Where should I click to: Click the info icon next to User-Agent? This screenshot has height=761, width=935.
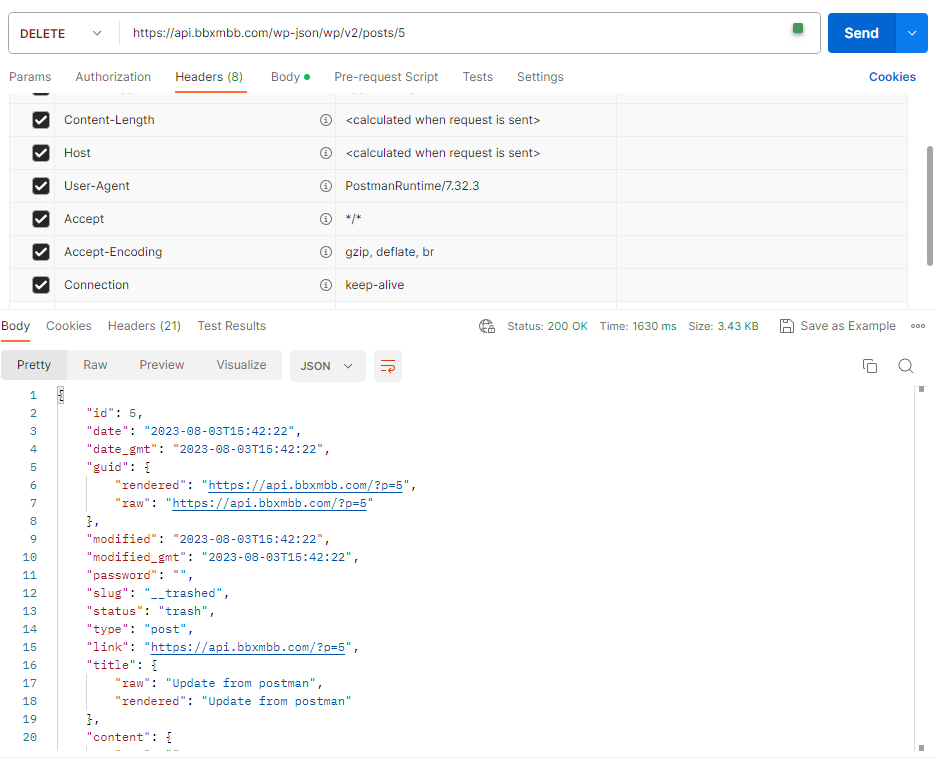325,186
